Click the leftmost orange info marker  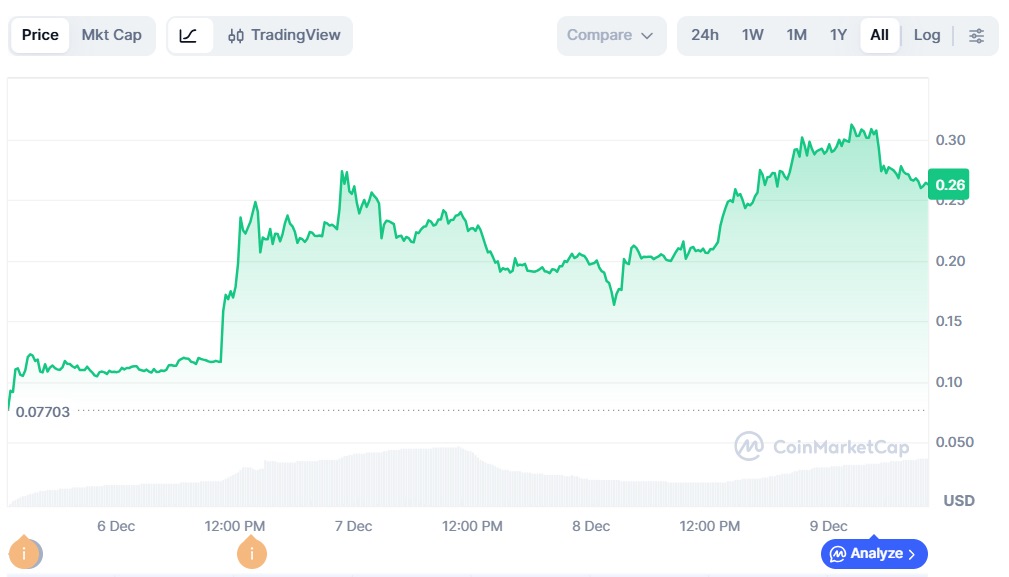(25, 551)
